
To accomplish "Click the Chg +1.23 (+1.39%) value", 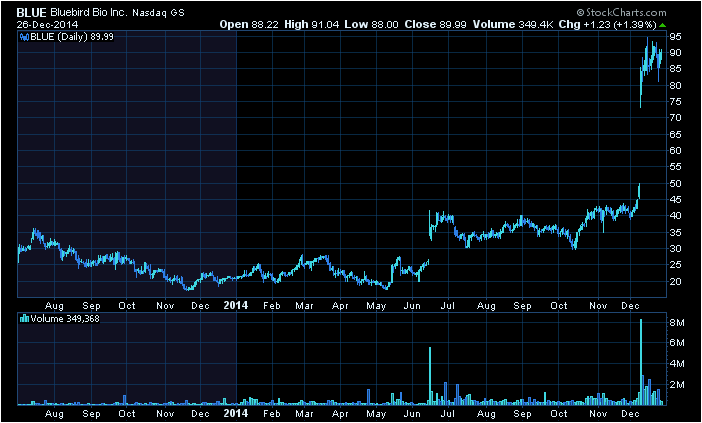I will (608, 24).
